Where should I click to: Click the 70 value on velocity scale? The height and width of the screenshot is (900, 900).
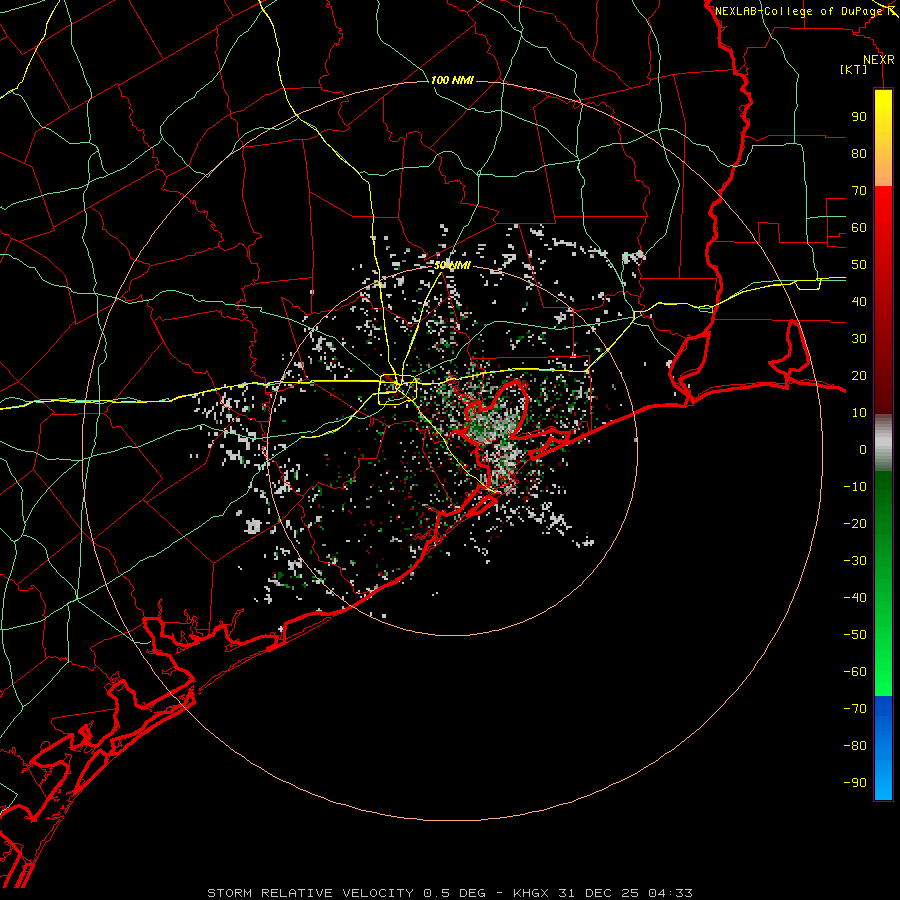[x=859, y=191]
